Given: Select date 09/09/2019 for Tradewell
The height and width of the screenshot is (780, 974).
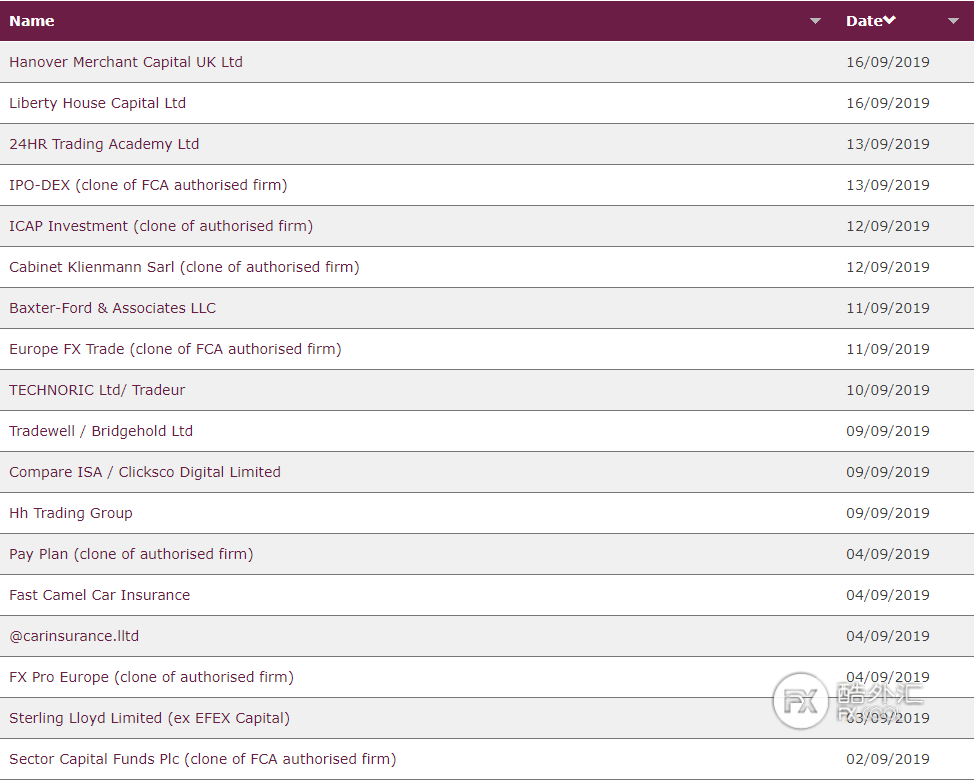Looking at the screenshot, I should pyautogui.click(x=888, y=431).
